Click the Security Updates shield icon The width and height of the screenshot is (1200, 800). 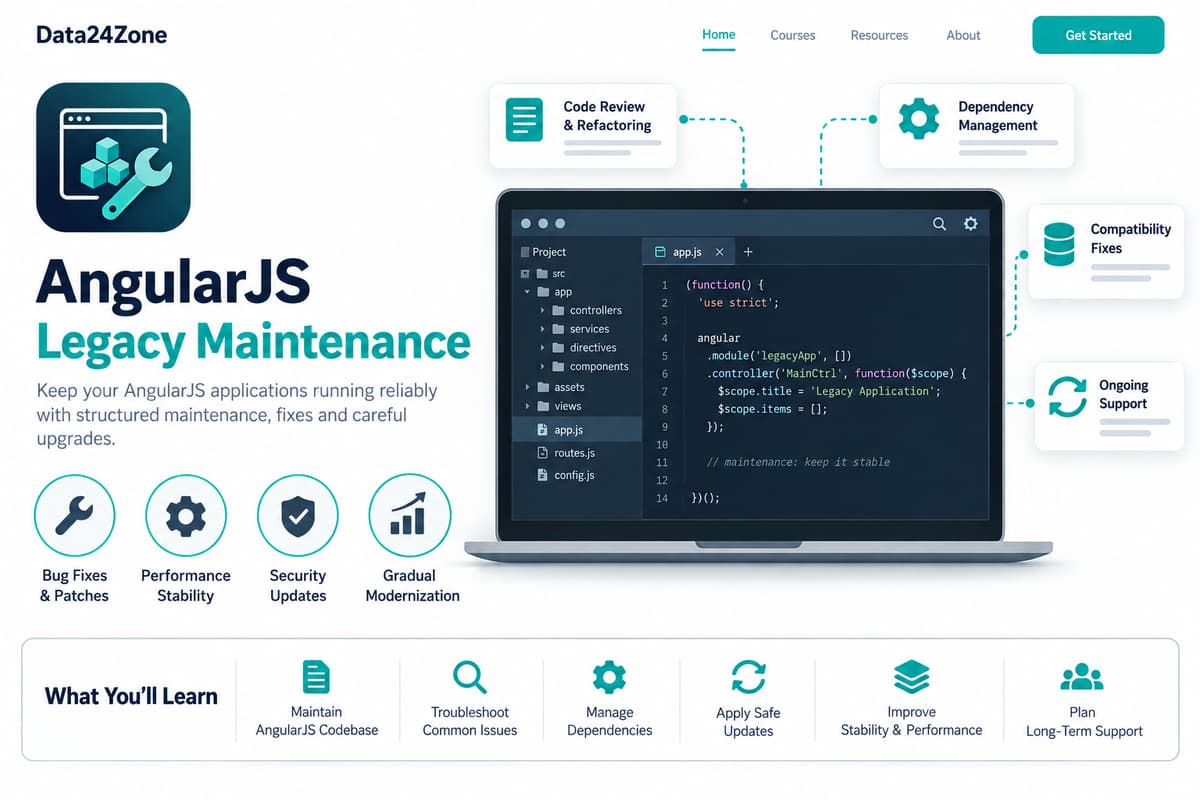298,516
